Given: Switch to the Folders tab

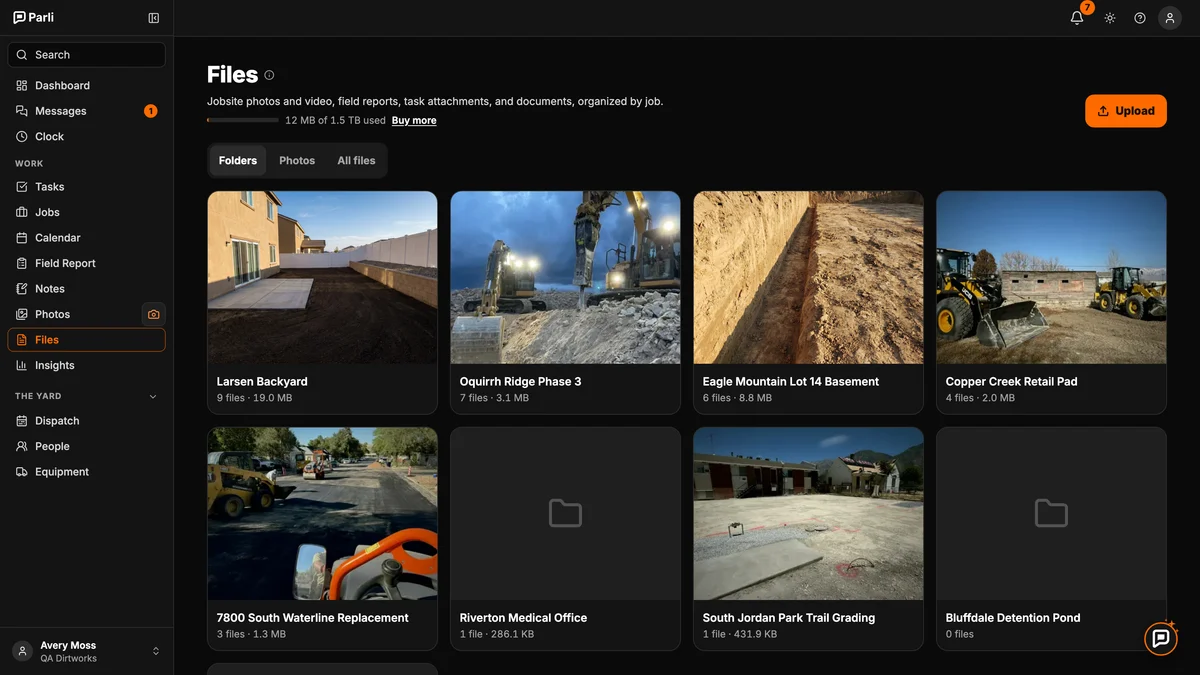Looking at the screenshot, I should pyautogui.click(x=238, y=161).
